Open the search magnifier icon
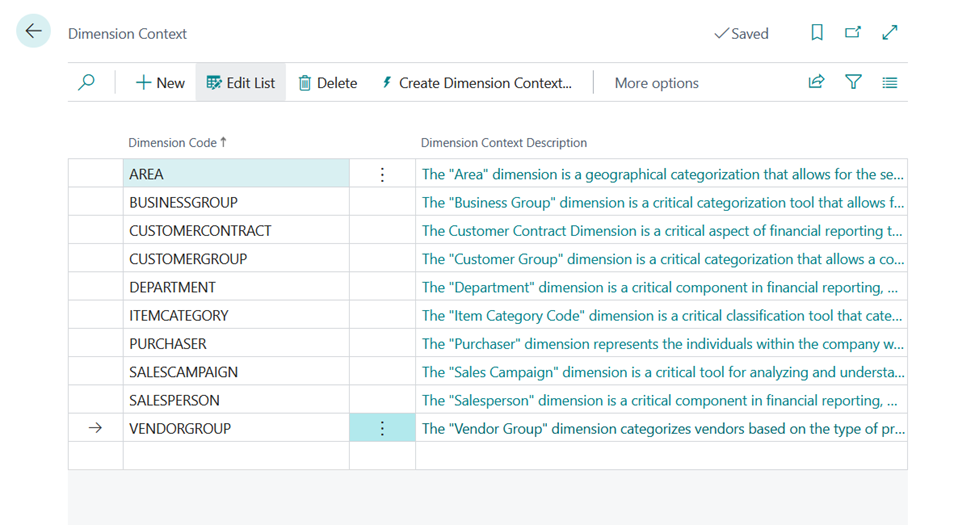Image resolution: width=975 pixels, height=525 pixels. [x=87, y=83]
